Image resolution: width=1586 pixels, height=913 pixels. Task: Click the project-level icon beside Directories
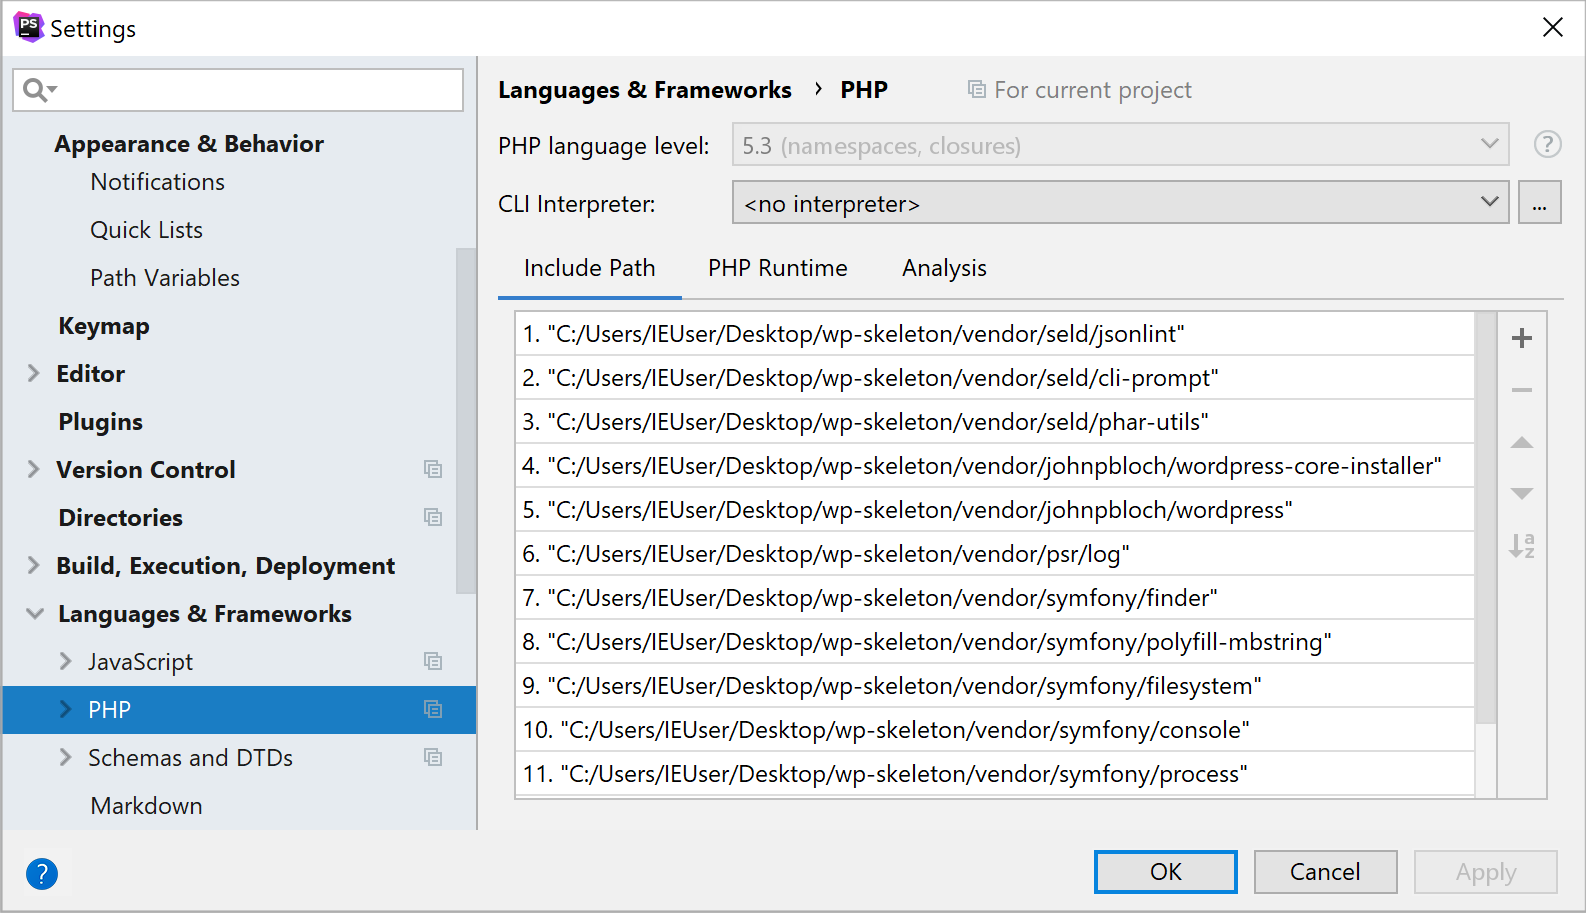433,517
